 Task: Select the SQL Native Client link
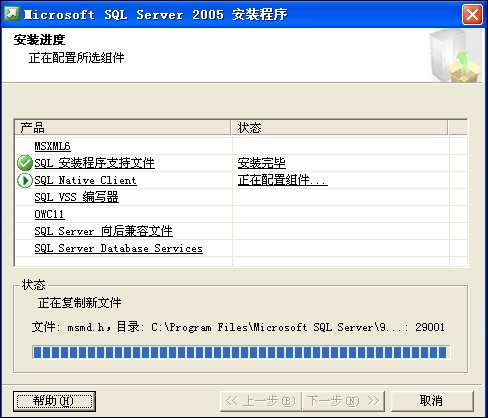[85, 180]
